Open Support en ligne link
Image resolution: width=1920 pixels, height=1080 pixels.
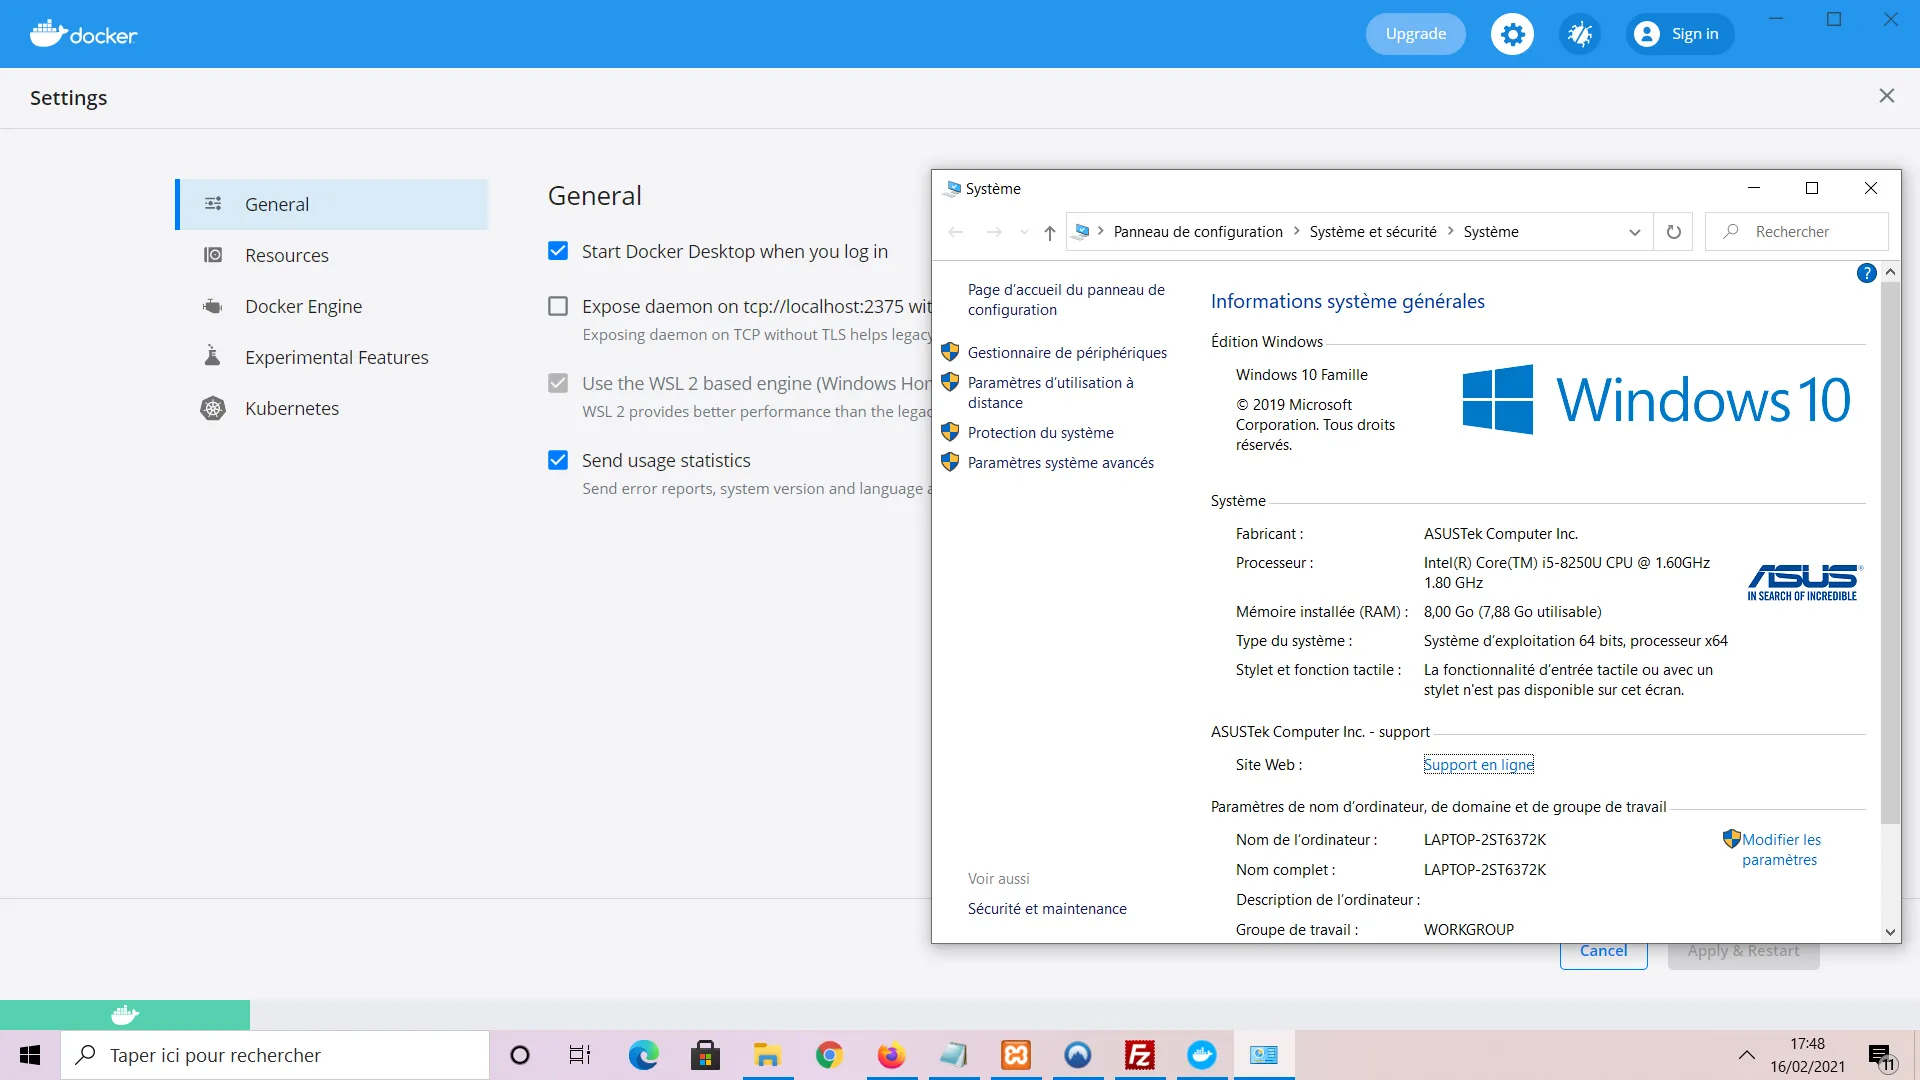[x=1478, y=765]
